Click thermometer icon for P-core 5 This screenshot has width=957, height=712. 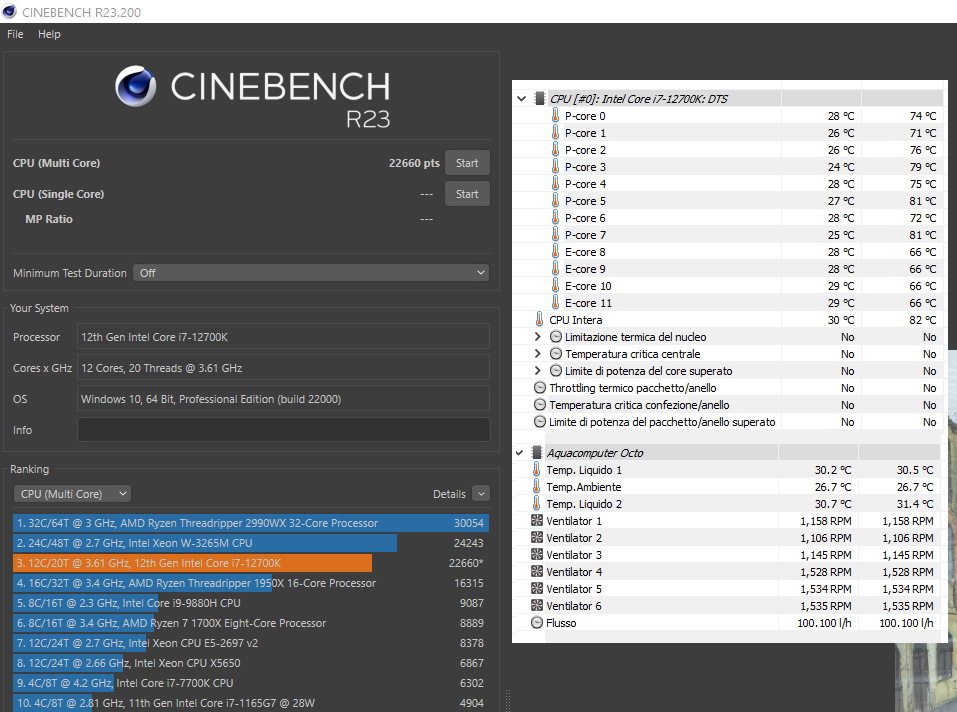555,201
